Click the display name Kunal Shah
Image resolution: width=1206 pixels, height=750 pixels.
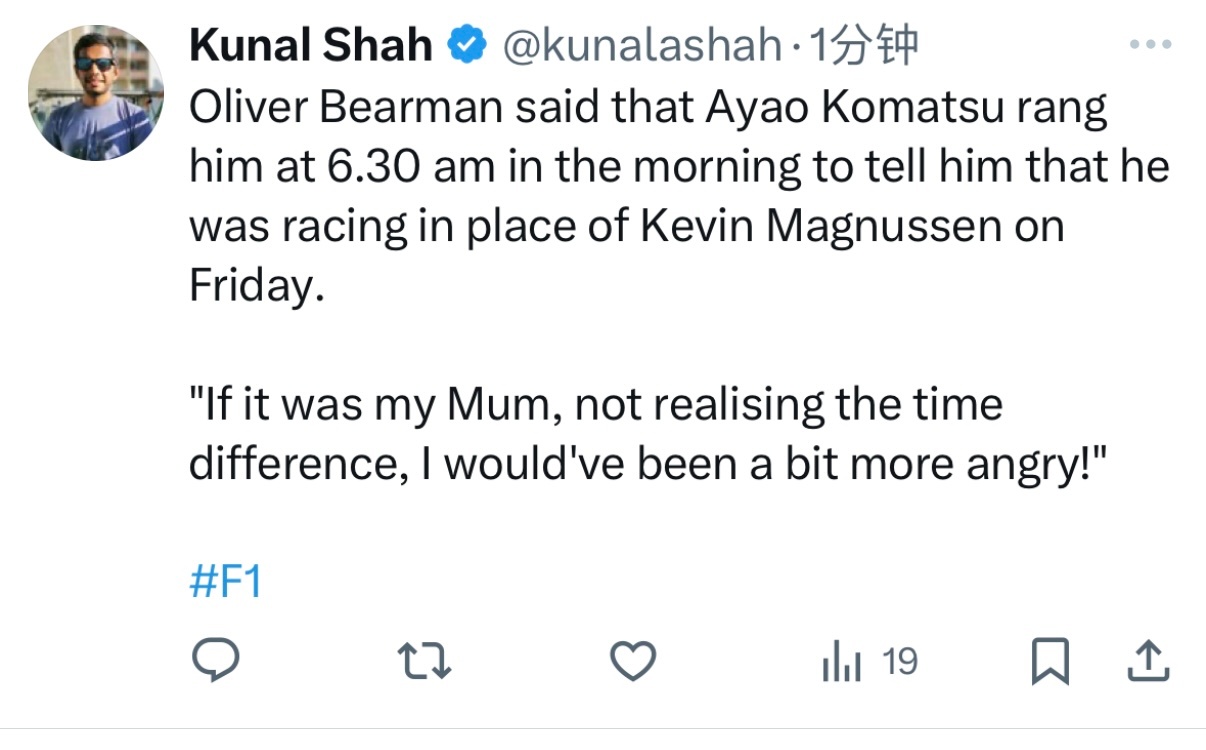(x=310, y=45)
